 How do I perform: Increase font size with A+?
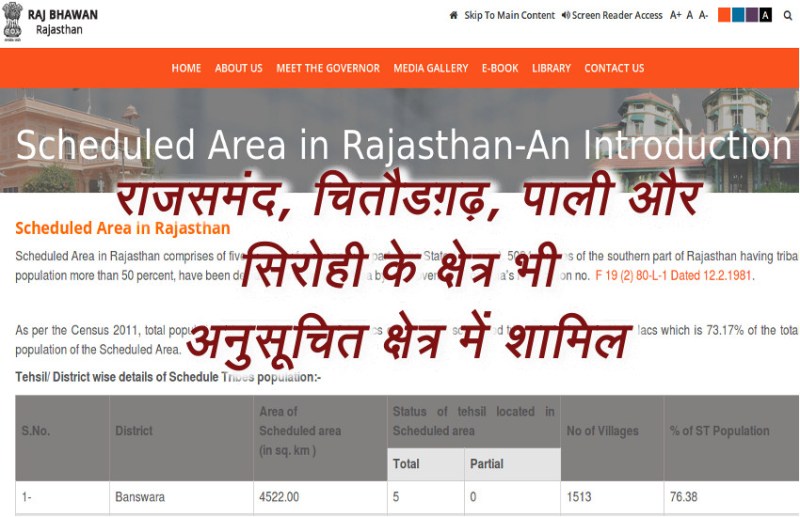point(676,16)
